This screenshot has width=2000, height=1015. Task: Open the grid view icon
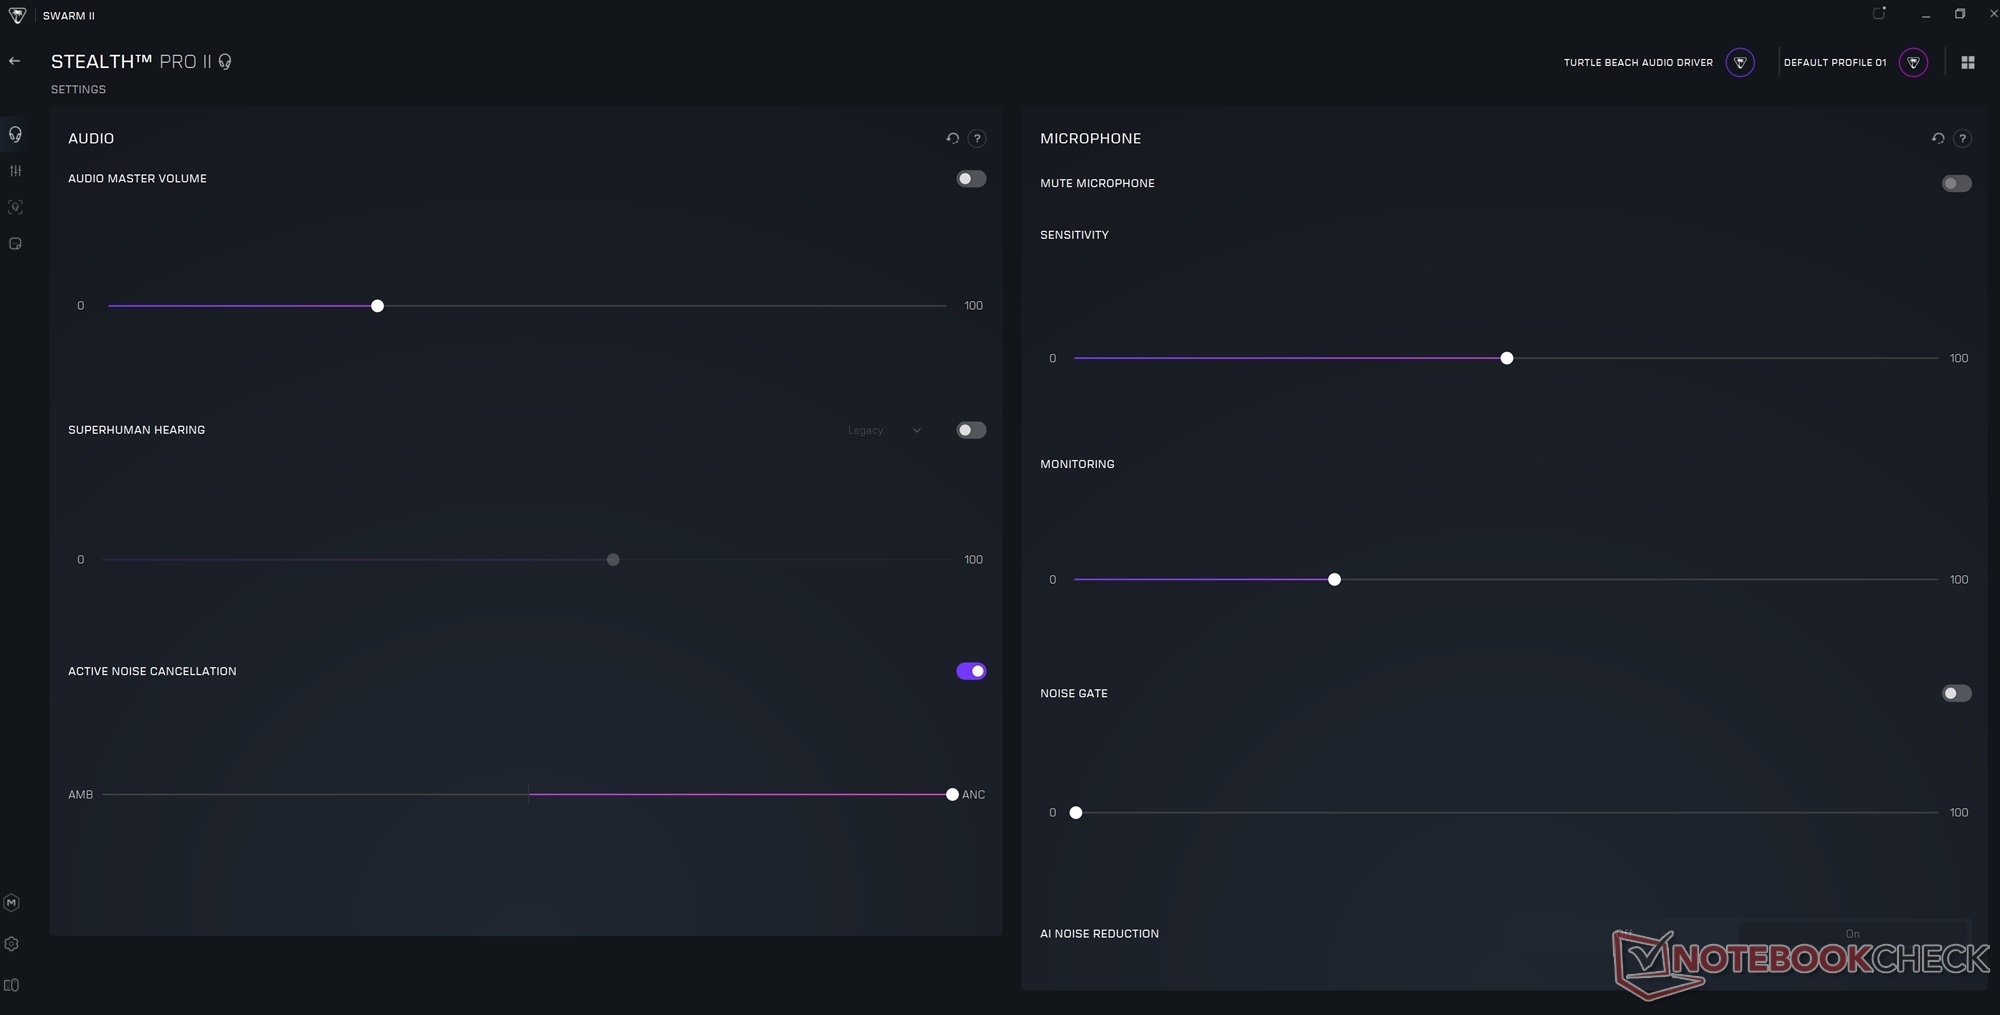pos(1968,62)
